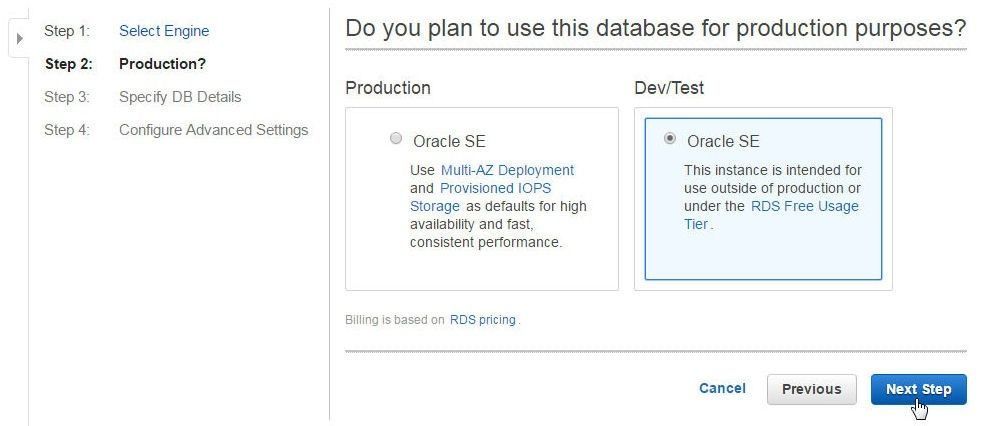Click the Previous button
Image resolution: width=1006 pixels, height=426 pixels.
[812, 389]
